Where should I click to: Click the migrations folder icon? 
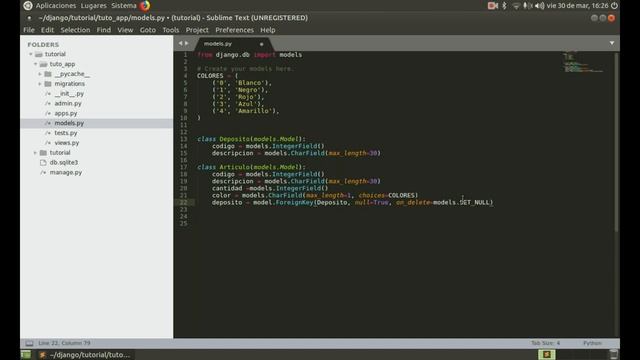[x=48, y=84]
